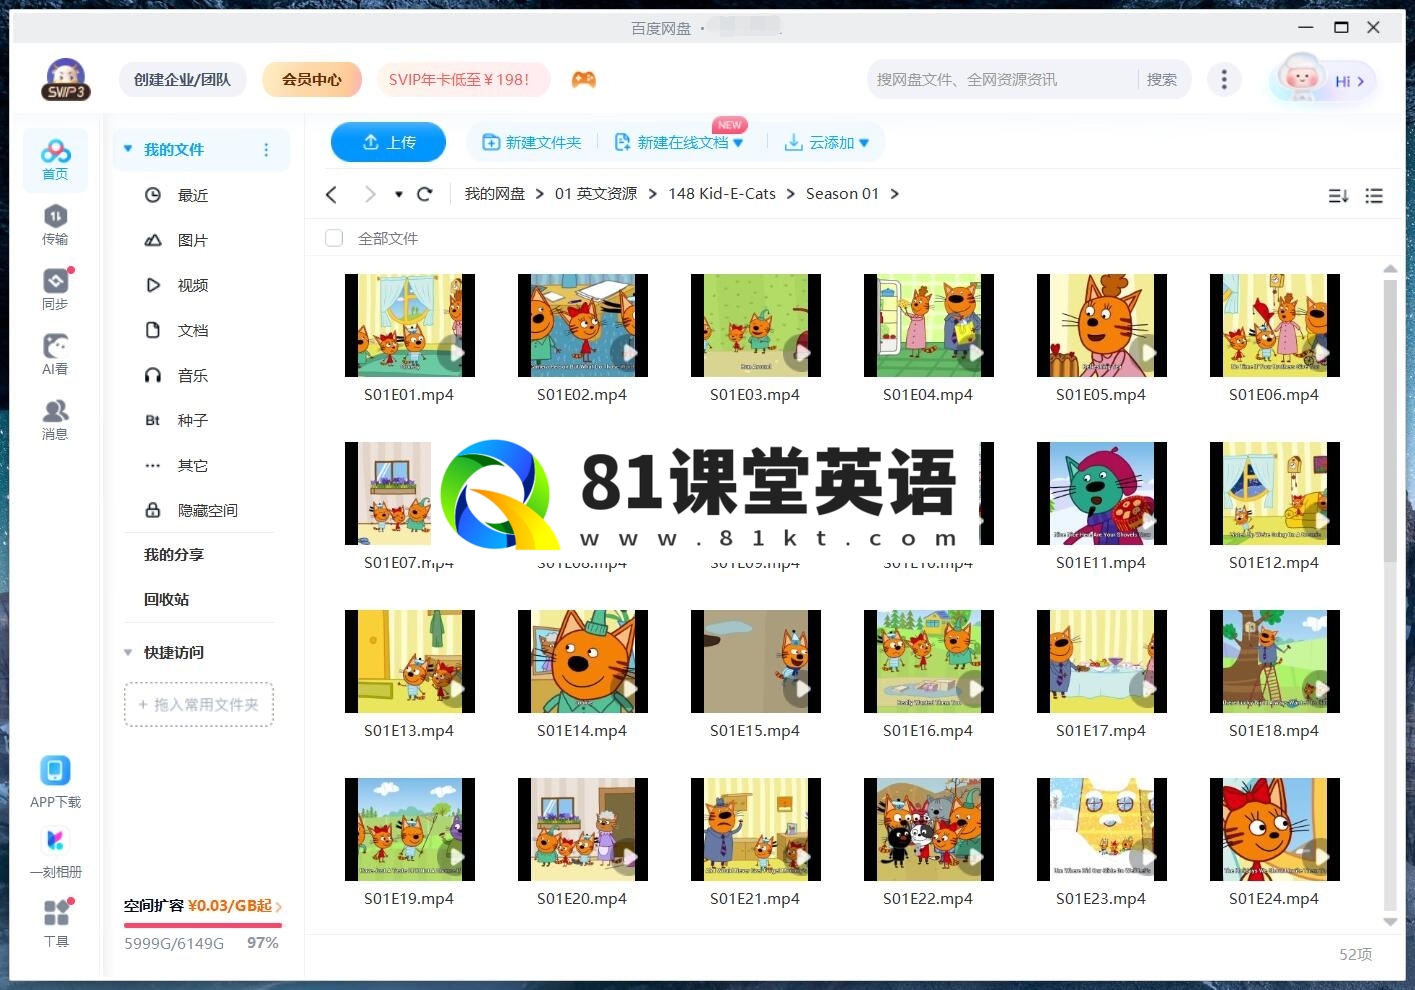This screenshot has height=990, width=1415.
Task: Click the scrollbar down arrow
Action: tap(1389, 921)
